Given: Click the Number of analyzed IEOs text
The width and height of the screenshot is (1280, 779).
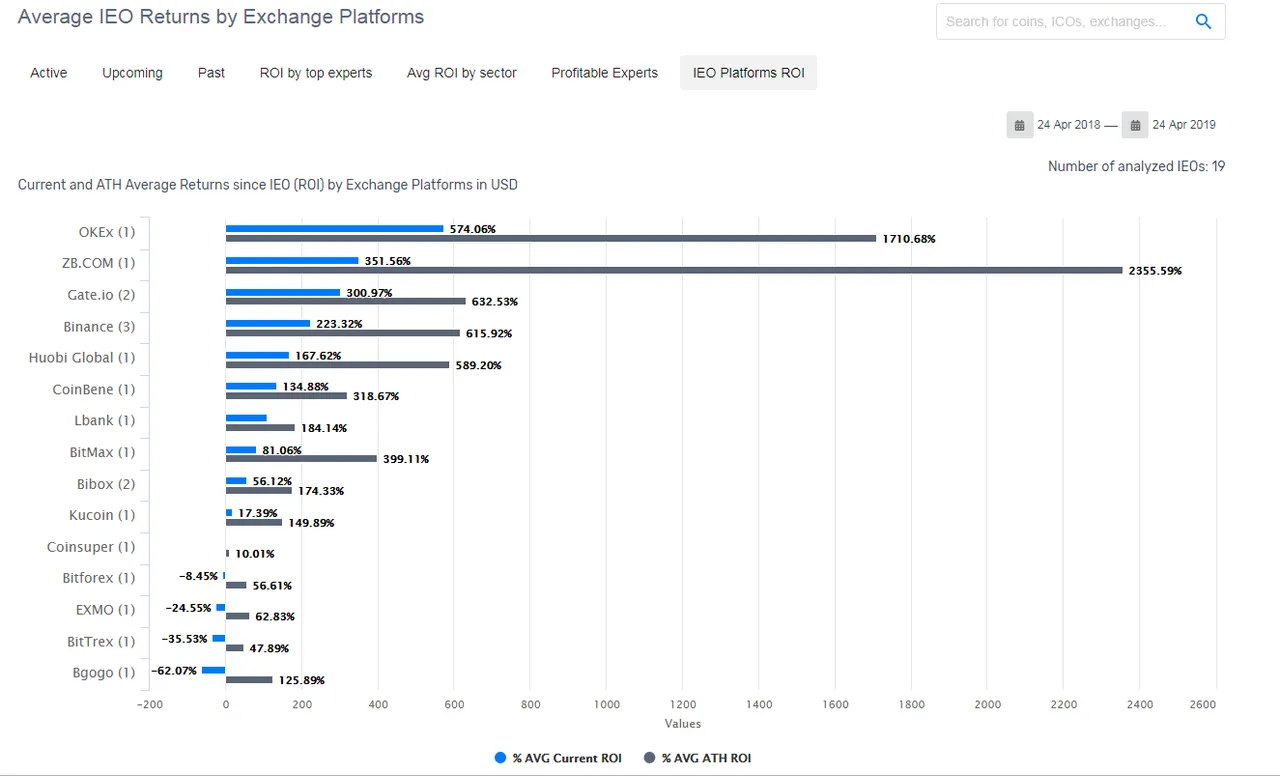Looking at the screenshot, I should 1136,166.
